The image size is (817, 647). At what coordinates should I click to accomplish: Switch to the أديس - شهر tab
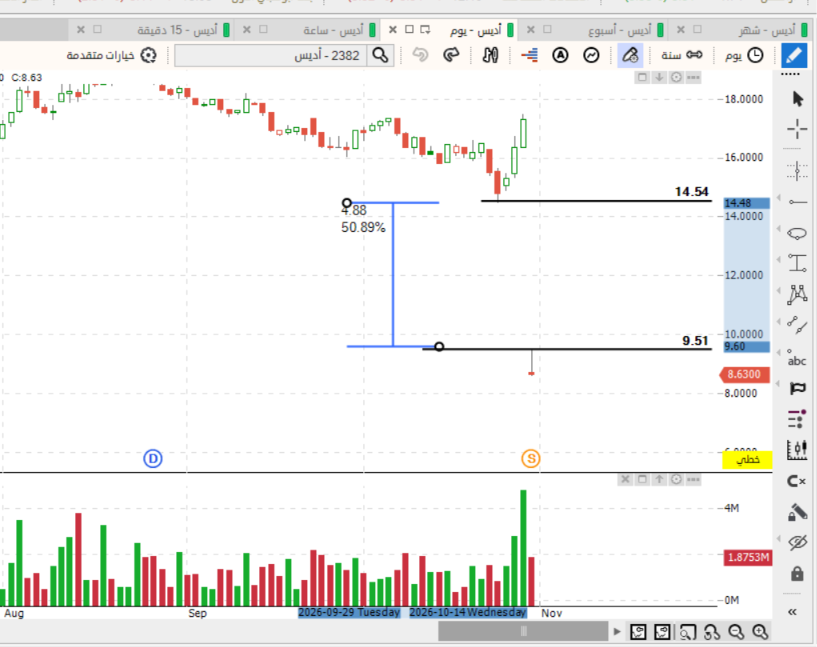tap(766, 30)
